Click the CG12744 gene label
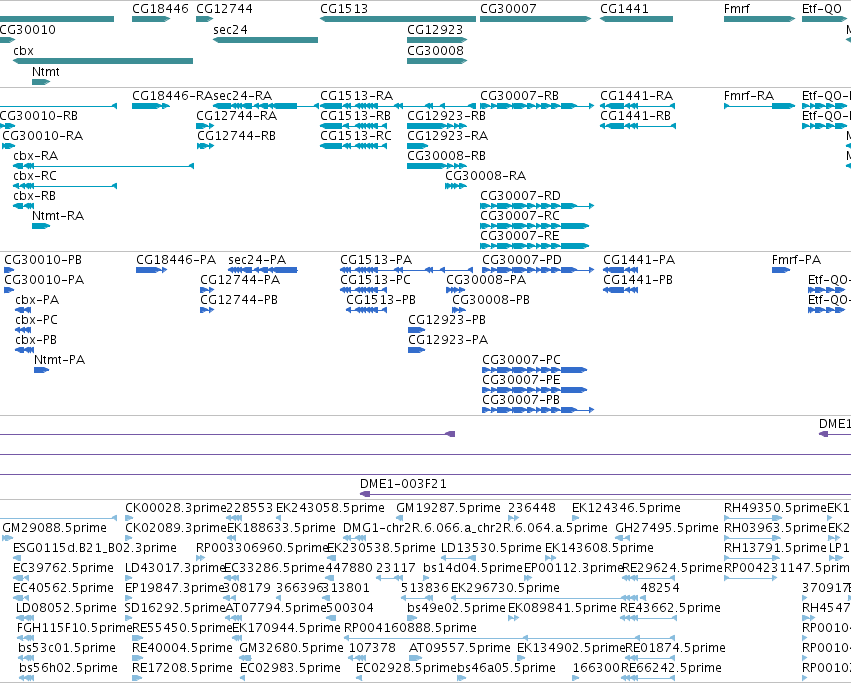This screenshot has height=683, width=851. coord(224,9)
